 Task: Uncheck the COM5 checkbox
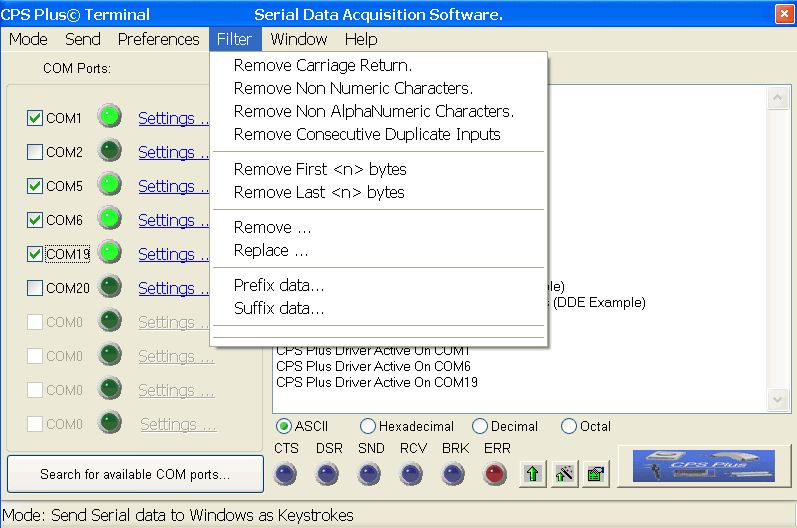tap(35, 186)
